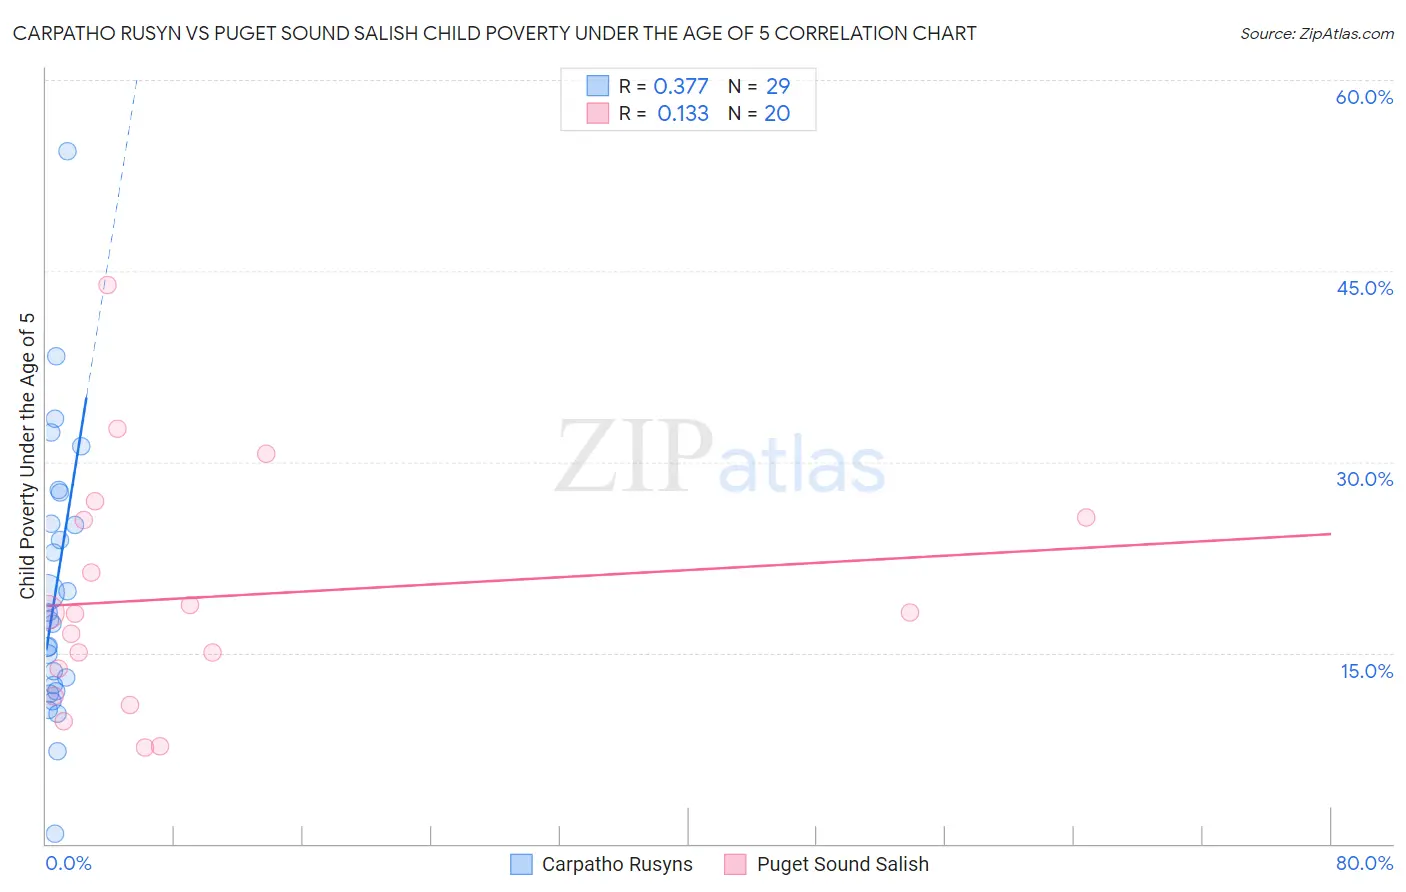Click the 60.0% y-axis label

pyautogui.click(x=1364, y=97)
